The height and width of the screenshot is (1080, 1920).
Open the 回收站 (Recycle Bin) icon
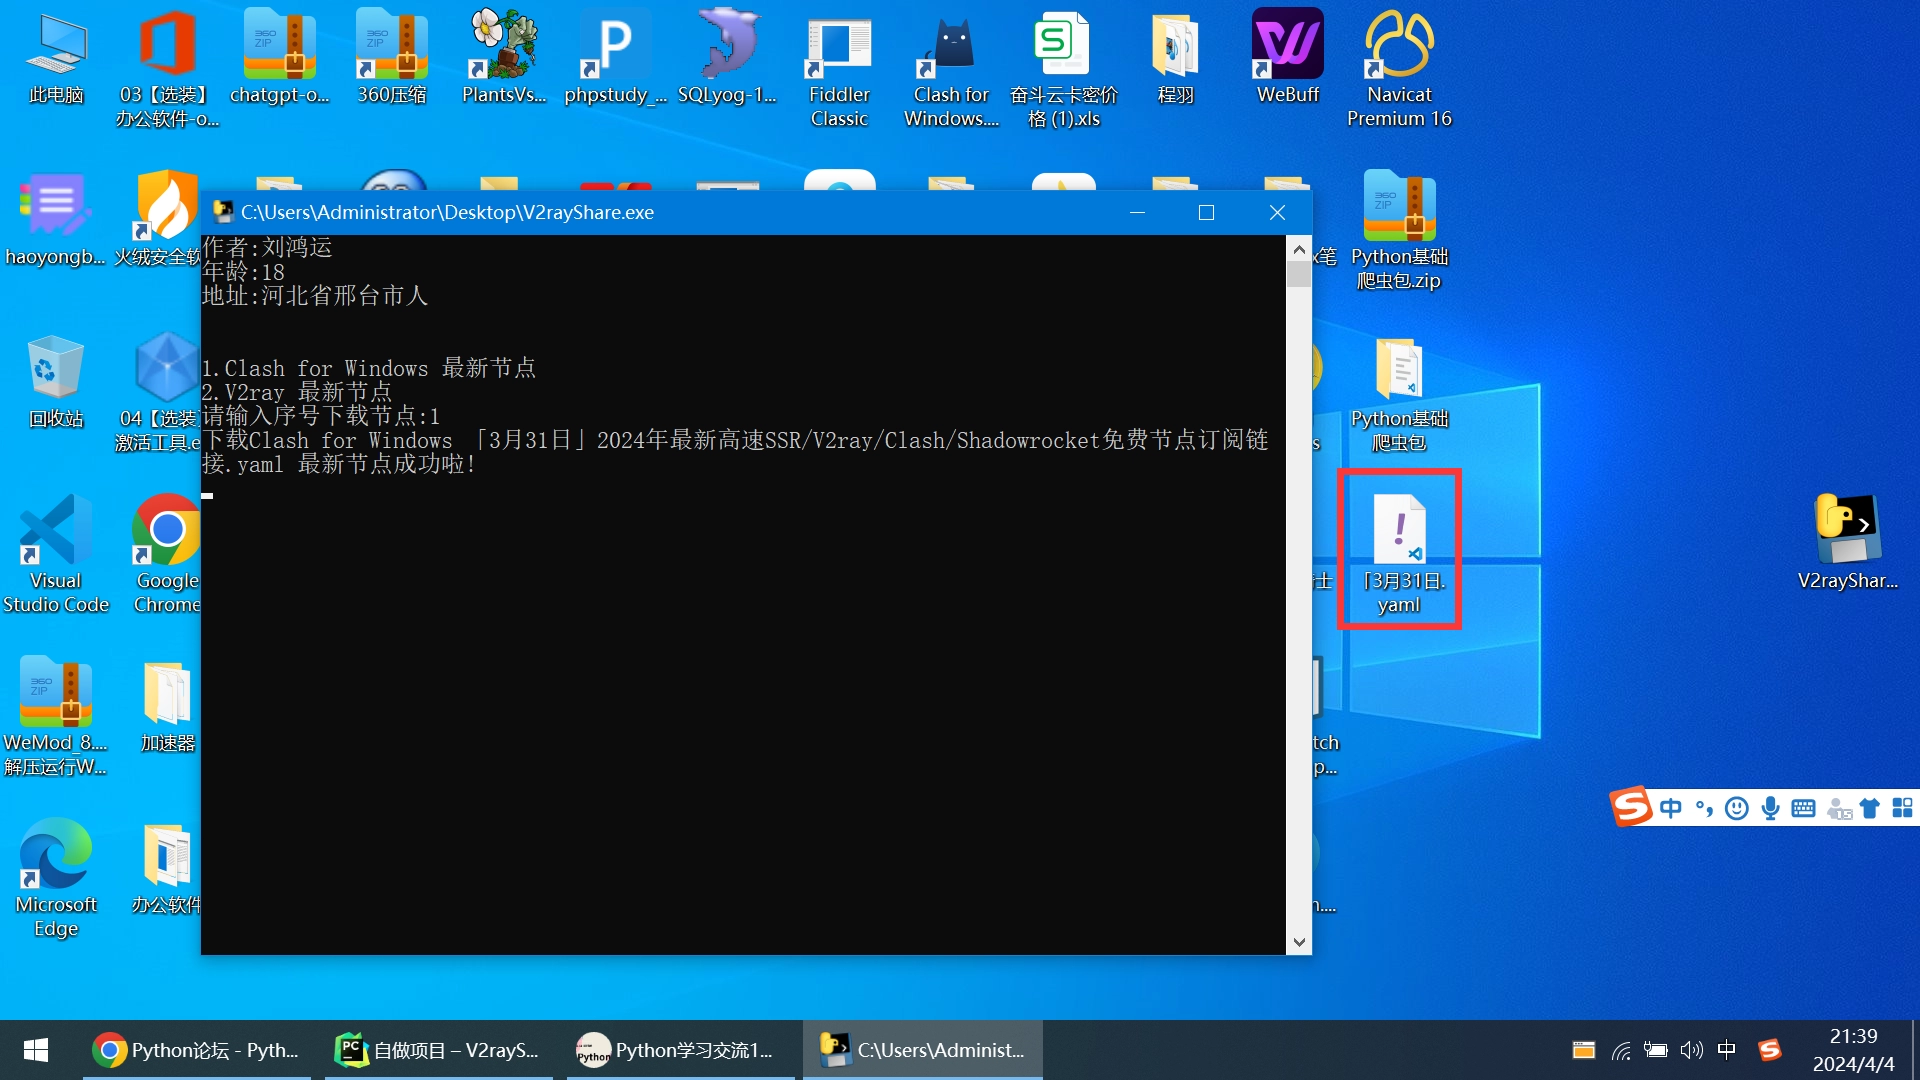coord(56,382)
